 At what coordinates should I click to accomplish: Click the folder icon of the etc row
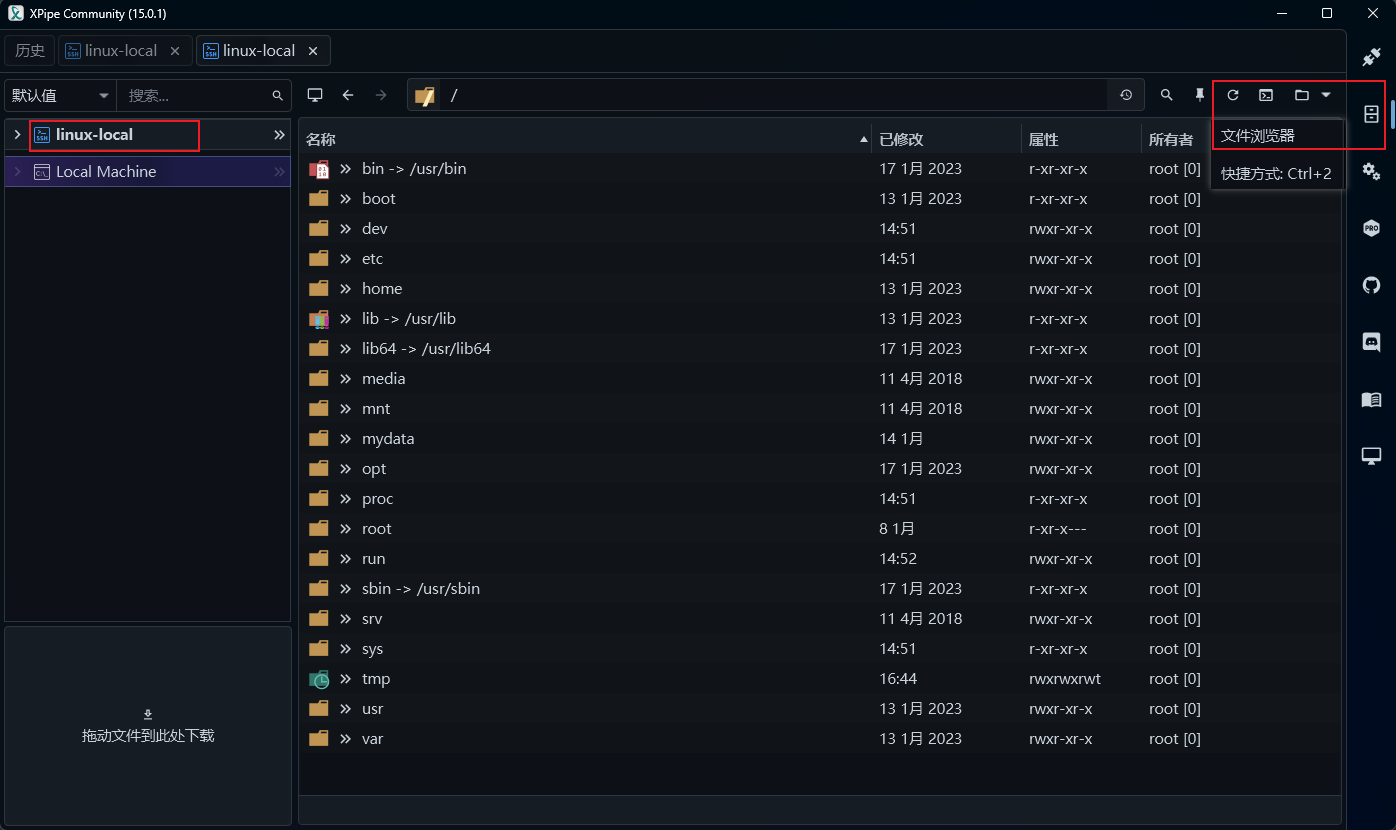319,259
